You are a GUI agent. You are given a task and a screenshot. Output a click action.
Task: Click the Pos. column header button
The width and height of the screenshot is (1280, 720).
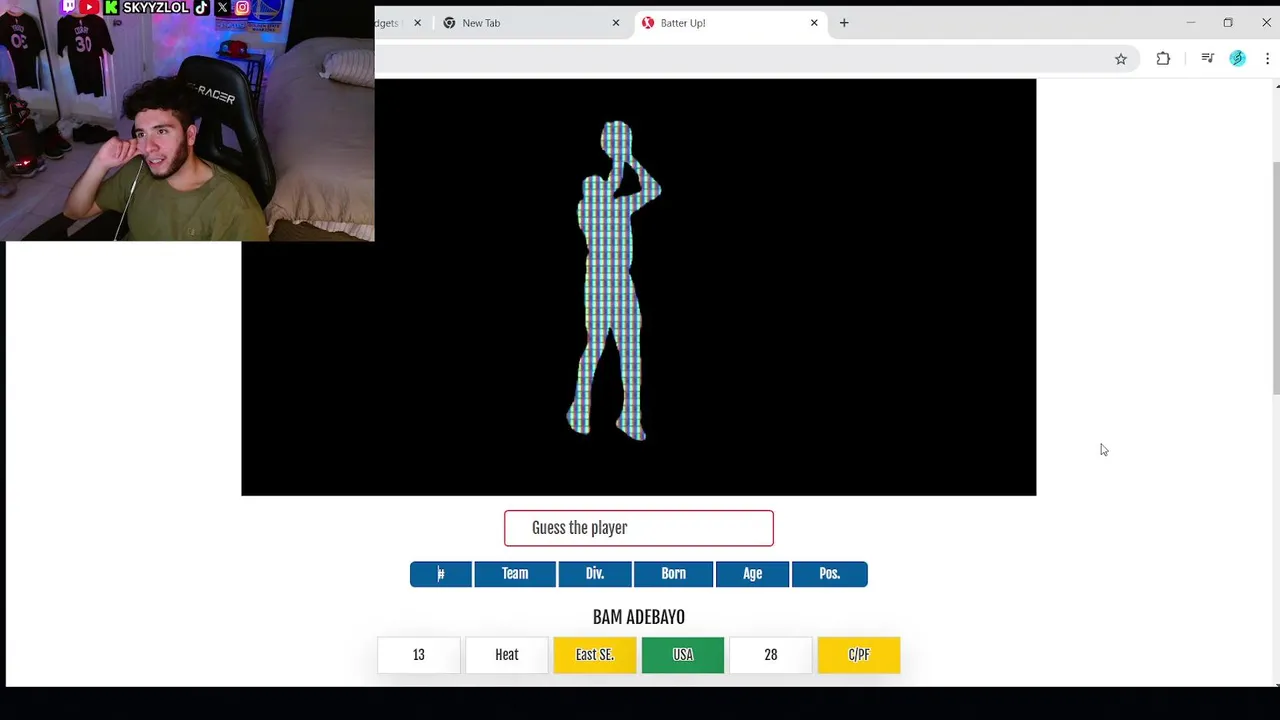coord(830,574)
